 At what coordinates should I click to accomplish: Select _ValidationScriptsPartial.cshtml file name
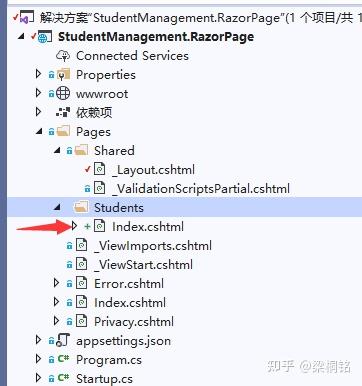(x=201, y=189)
